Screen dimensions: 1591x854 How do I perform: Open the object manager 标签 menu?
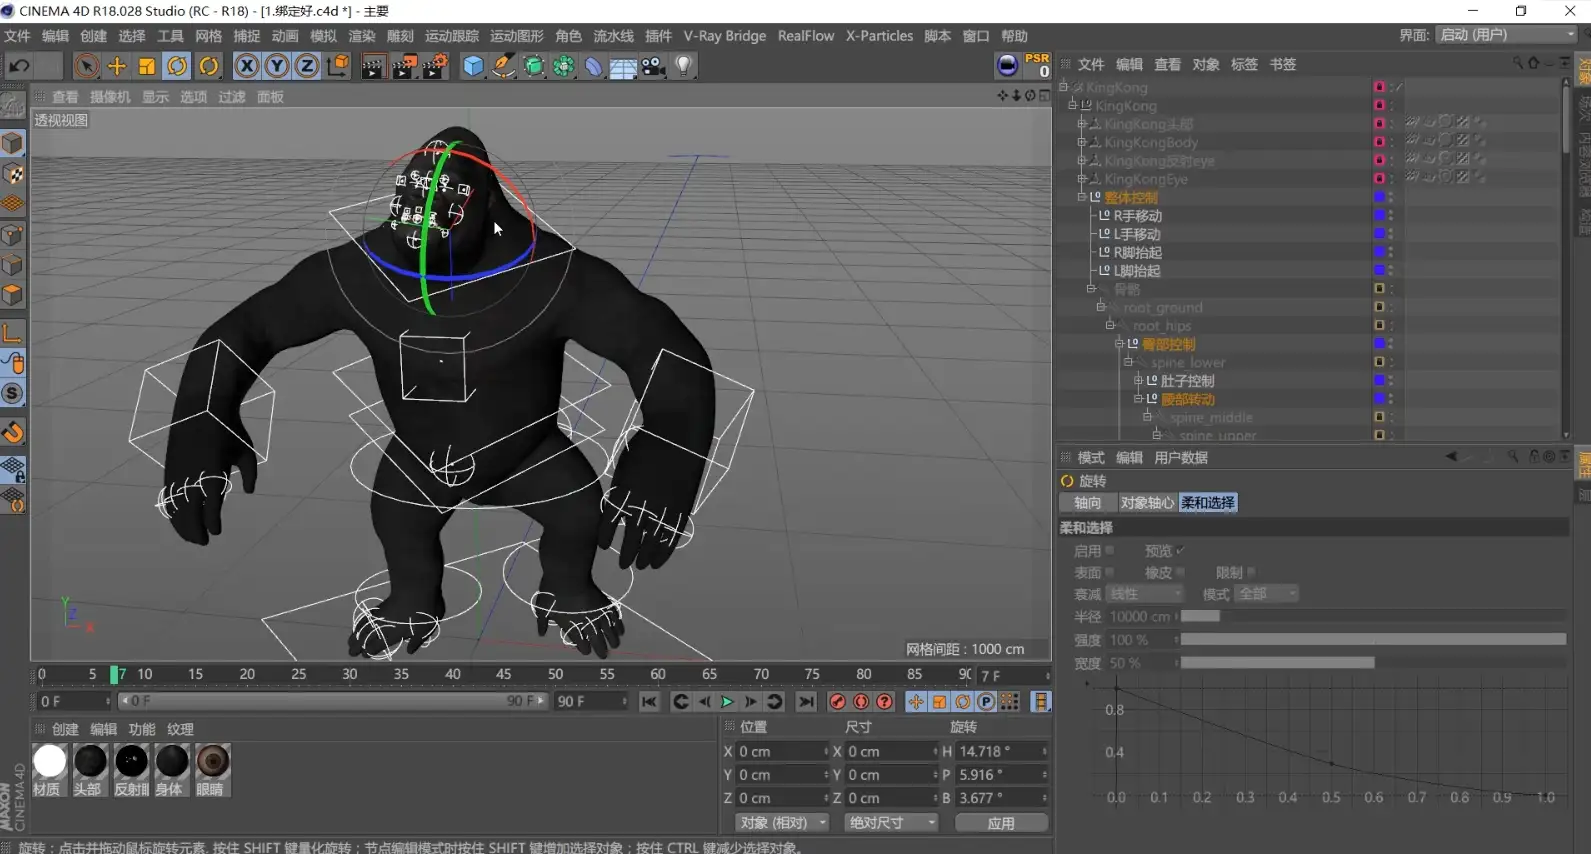point(1244,64)
